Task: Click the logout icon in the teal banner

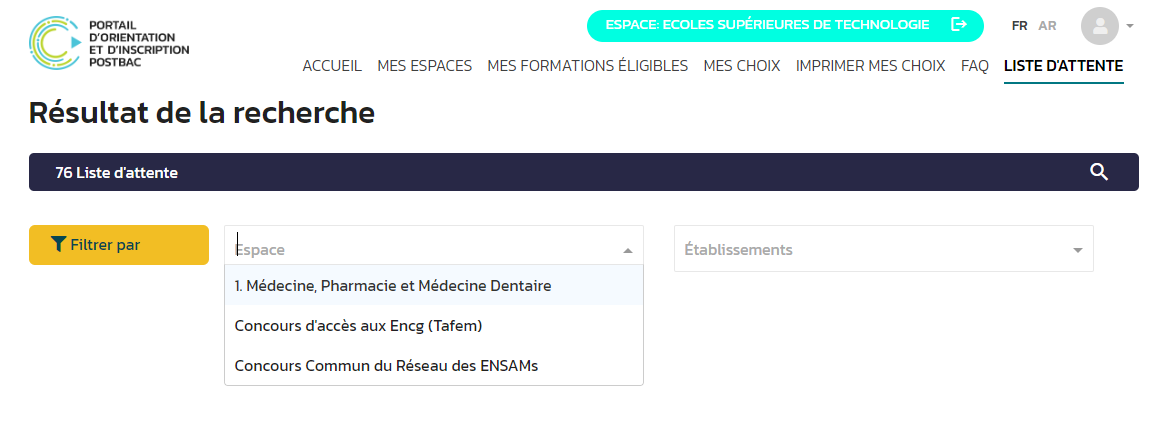Action: point(959,25)
